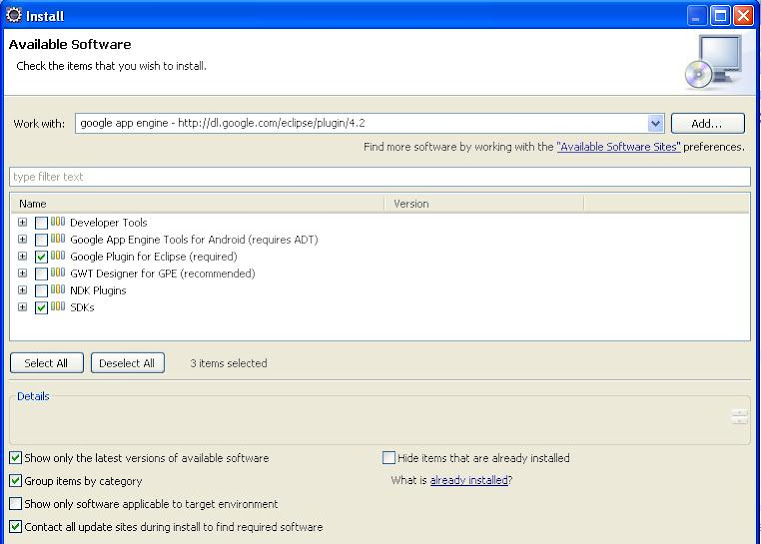Expand Google App Engine Tools for Android node
The image size is (761, 544).
[x=22, y=239]
